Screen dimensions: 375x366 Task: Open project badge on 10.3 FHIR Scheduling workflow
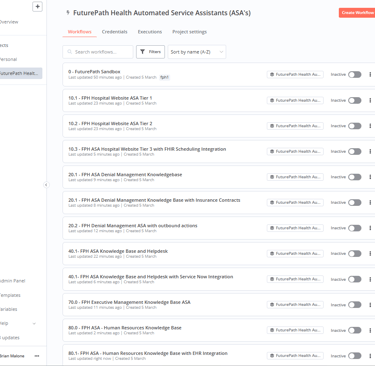[x=295, y=151]
